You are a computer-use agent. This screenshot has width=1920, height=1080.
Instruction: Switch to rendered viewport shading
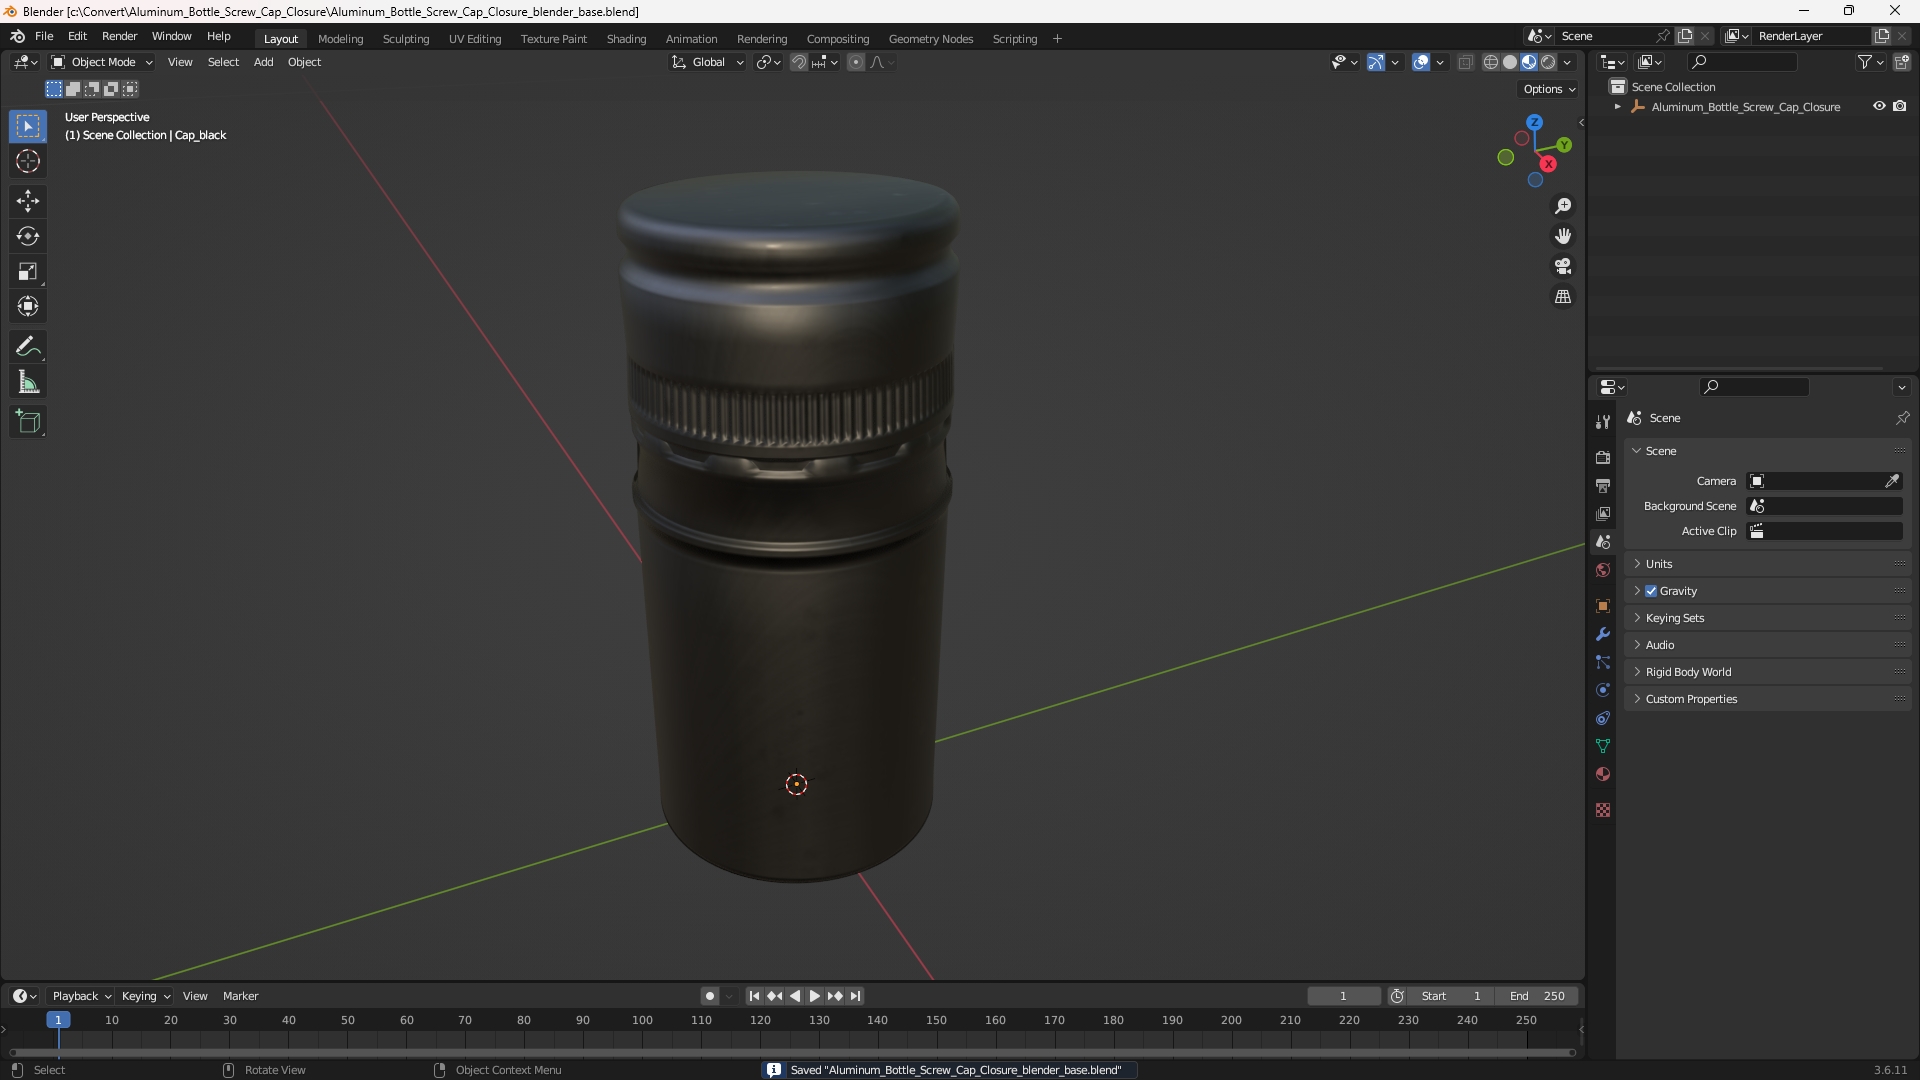point(1548,62)
